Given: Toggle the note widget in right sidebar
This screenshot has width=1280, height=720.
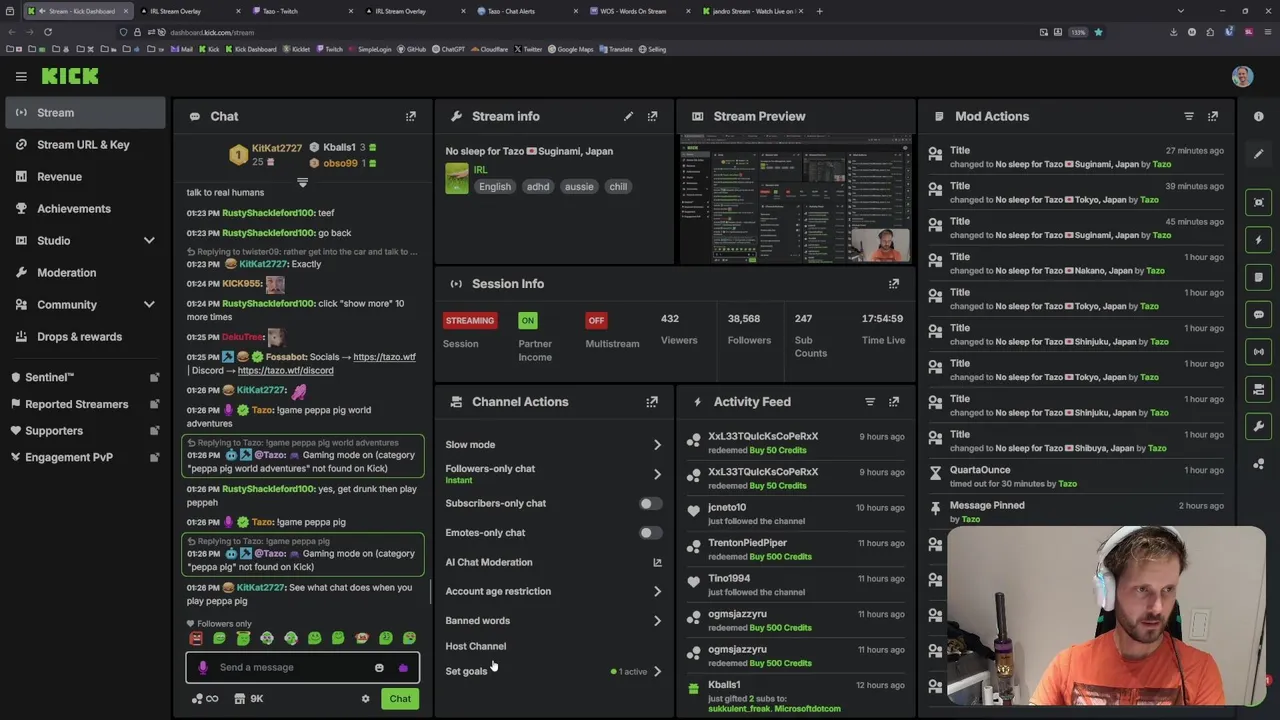Looking at the screenshot, I should (1259, 277).
